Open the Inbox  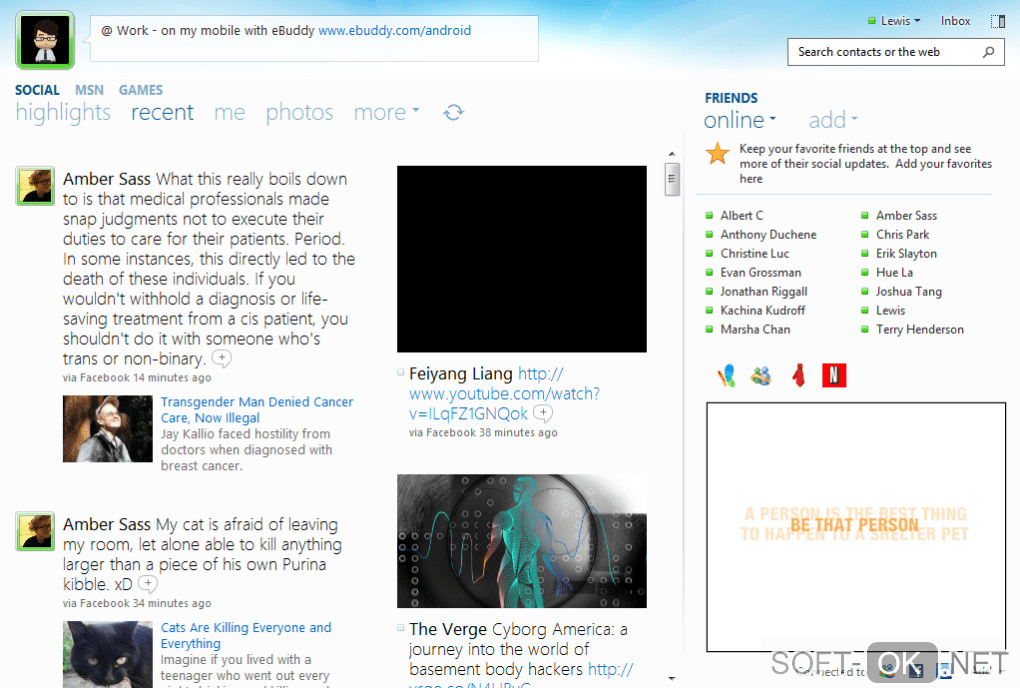(955, 21)
